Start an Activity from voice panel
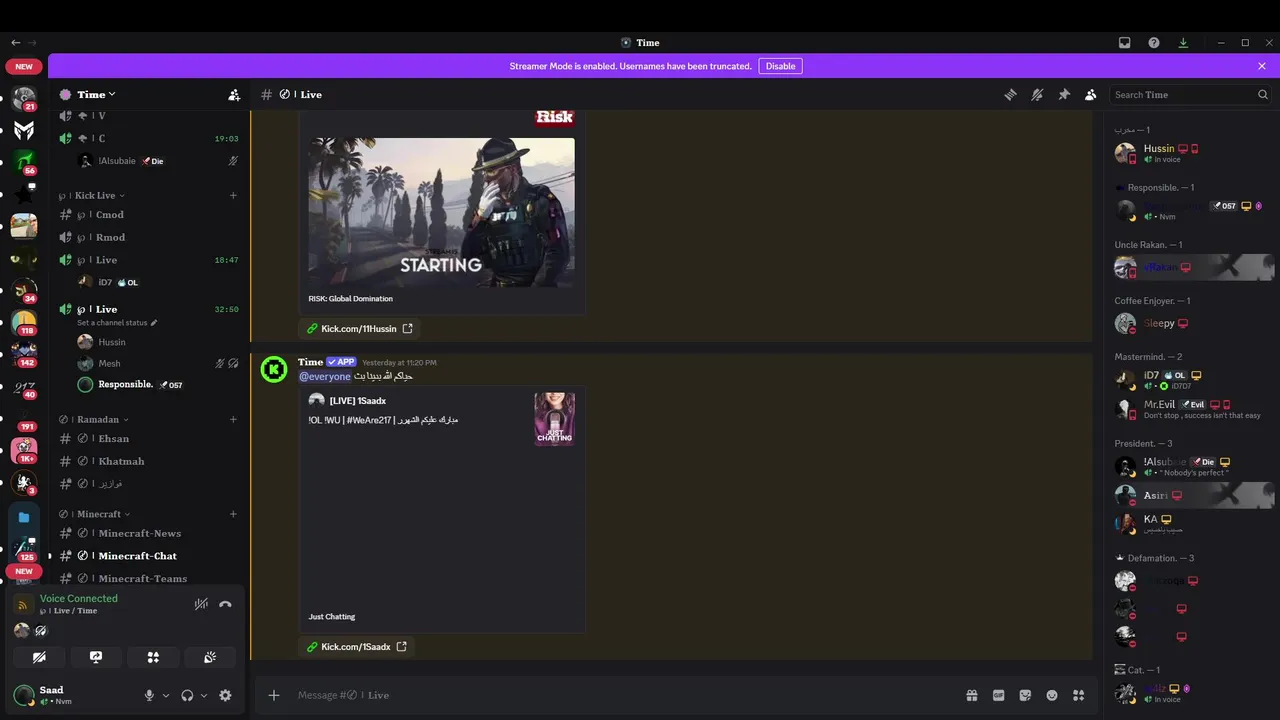Image resolution: width=1280 pixels, height=720 pixels. (x=153, y=657)
